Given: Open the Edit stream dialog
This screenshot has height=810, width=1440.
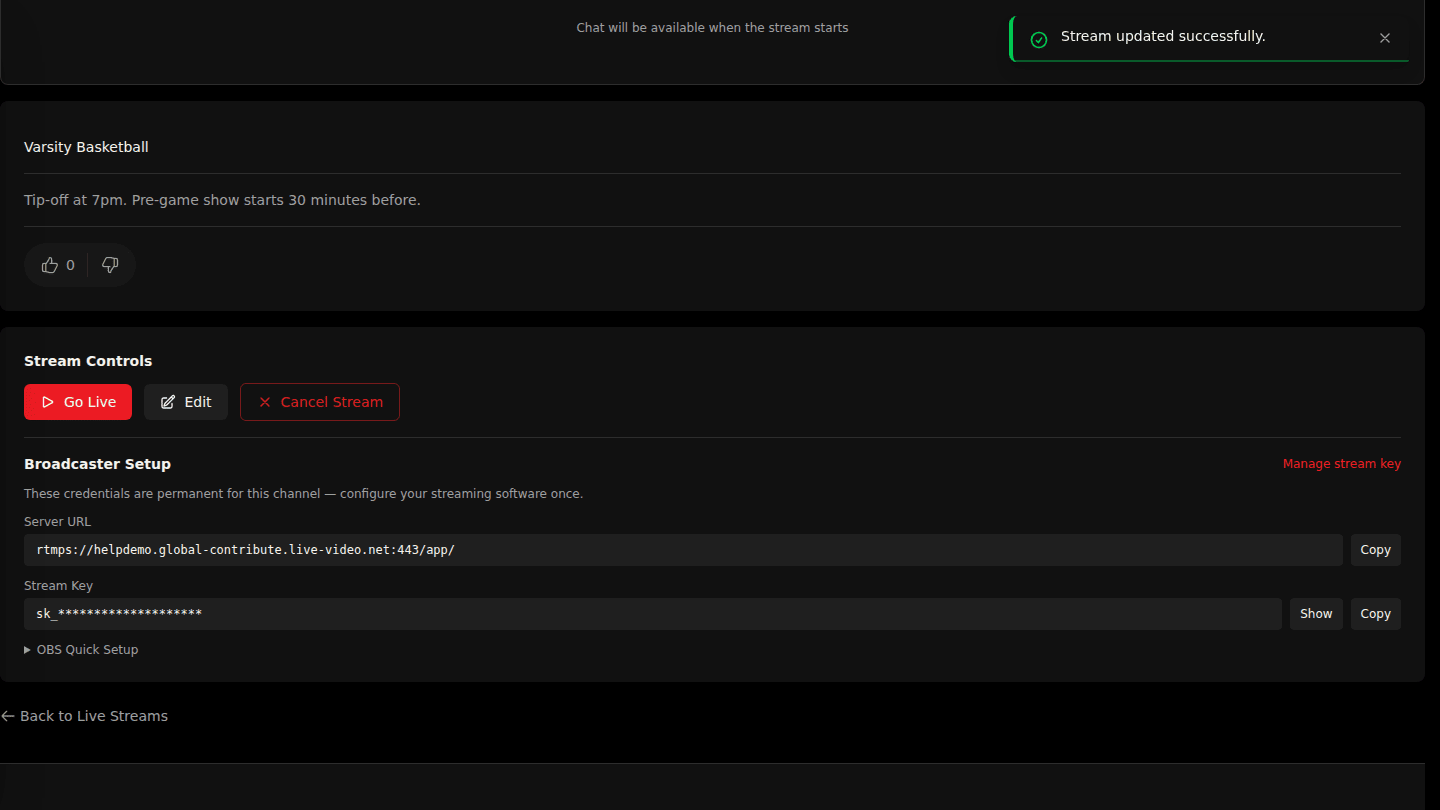Looking at the screenshot, I should coord(186,402).
